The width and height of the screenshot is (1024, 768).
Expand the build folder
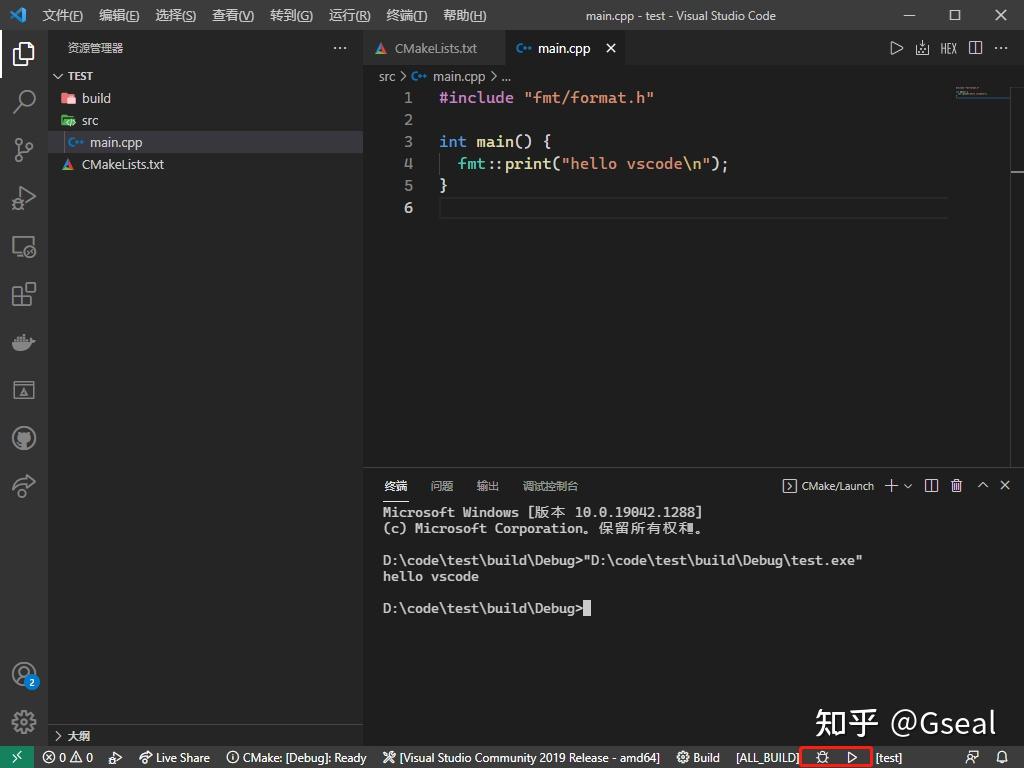coord(206,98)
